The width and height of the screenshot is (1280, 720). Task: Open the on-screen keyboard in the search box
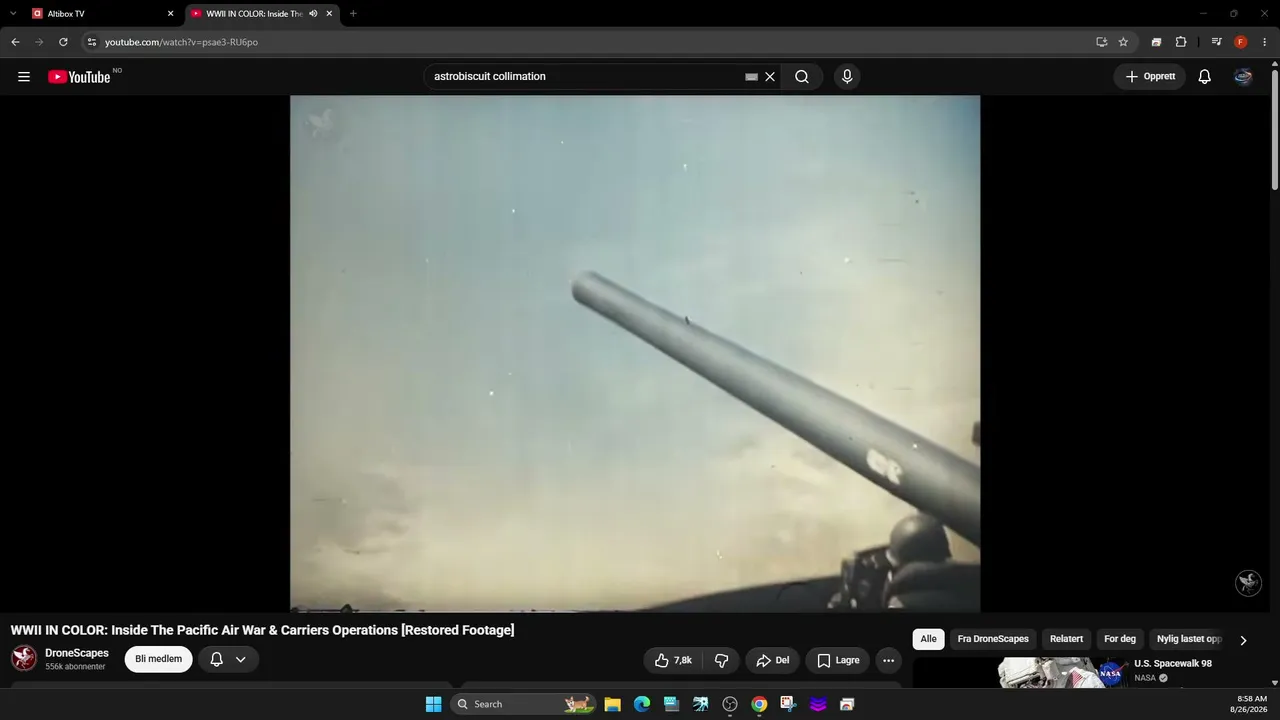(751, 77)
